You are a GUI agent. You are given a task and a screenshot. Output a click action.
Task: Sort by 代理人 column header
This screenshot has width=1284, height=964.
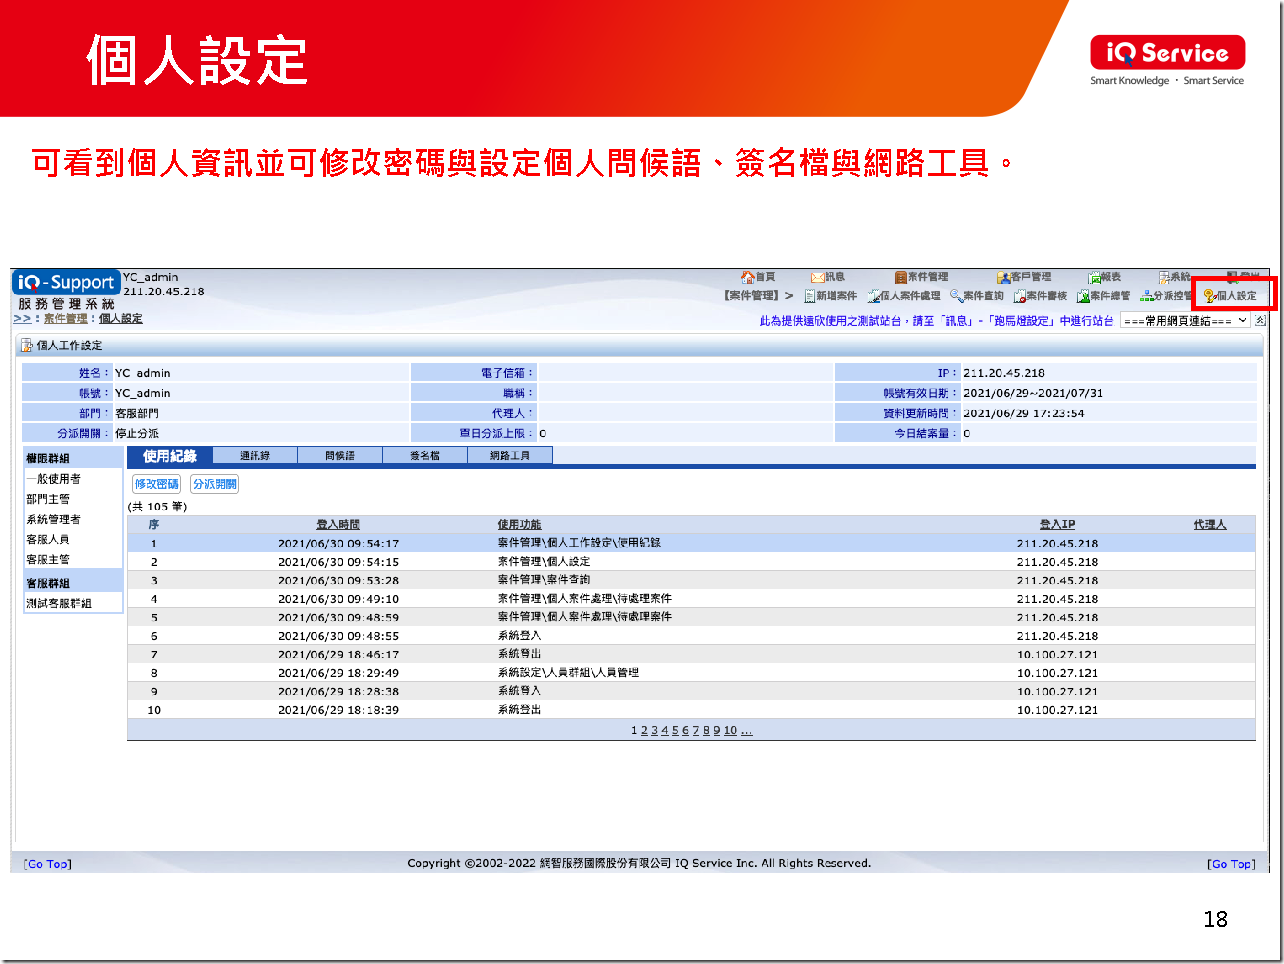pyautogui.click(x=1210, y=525)
